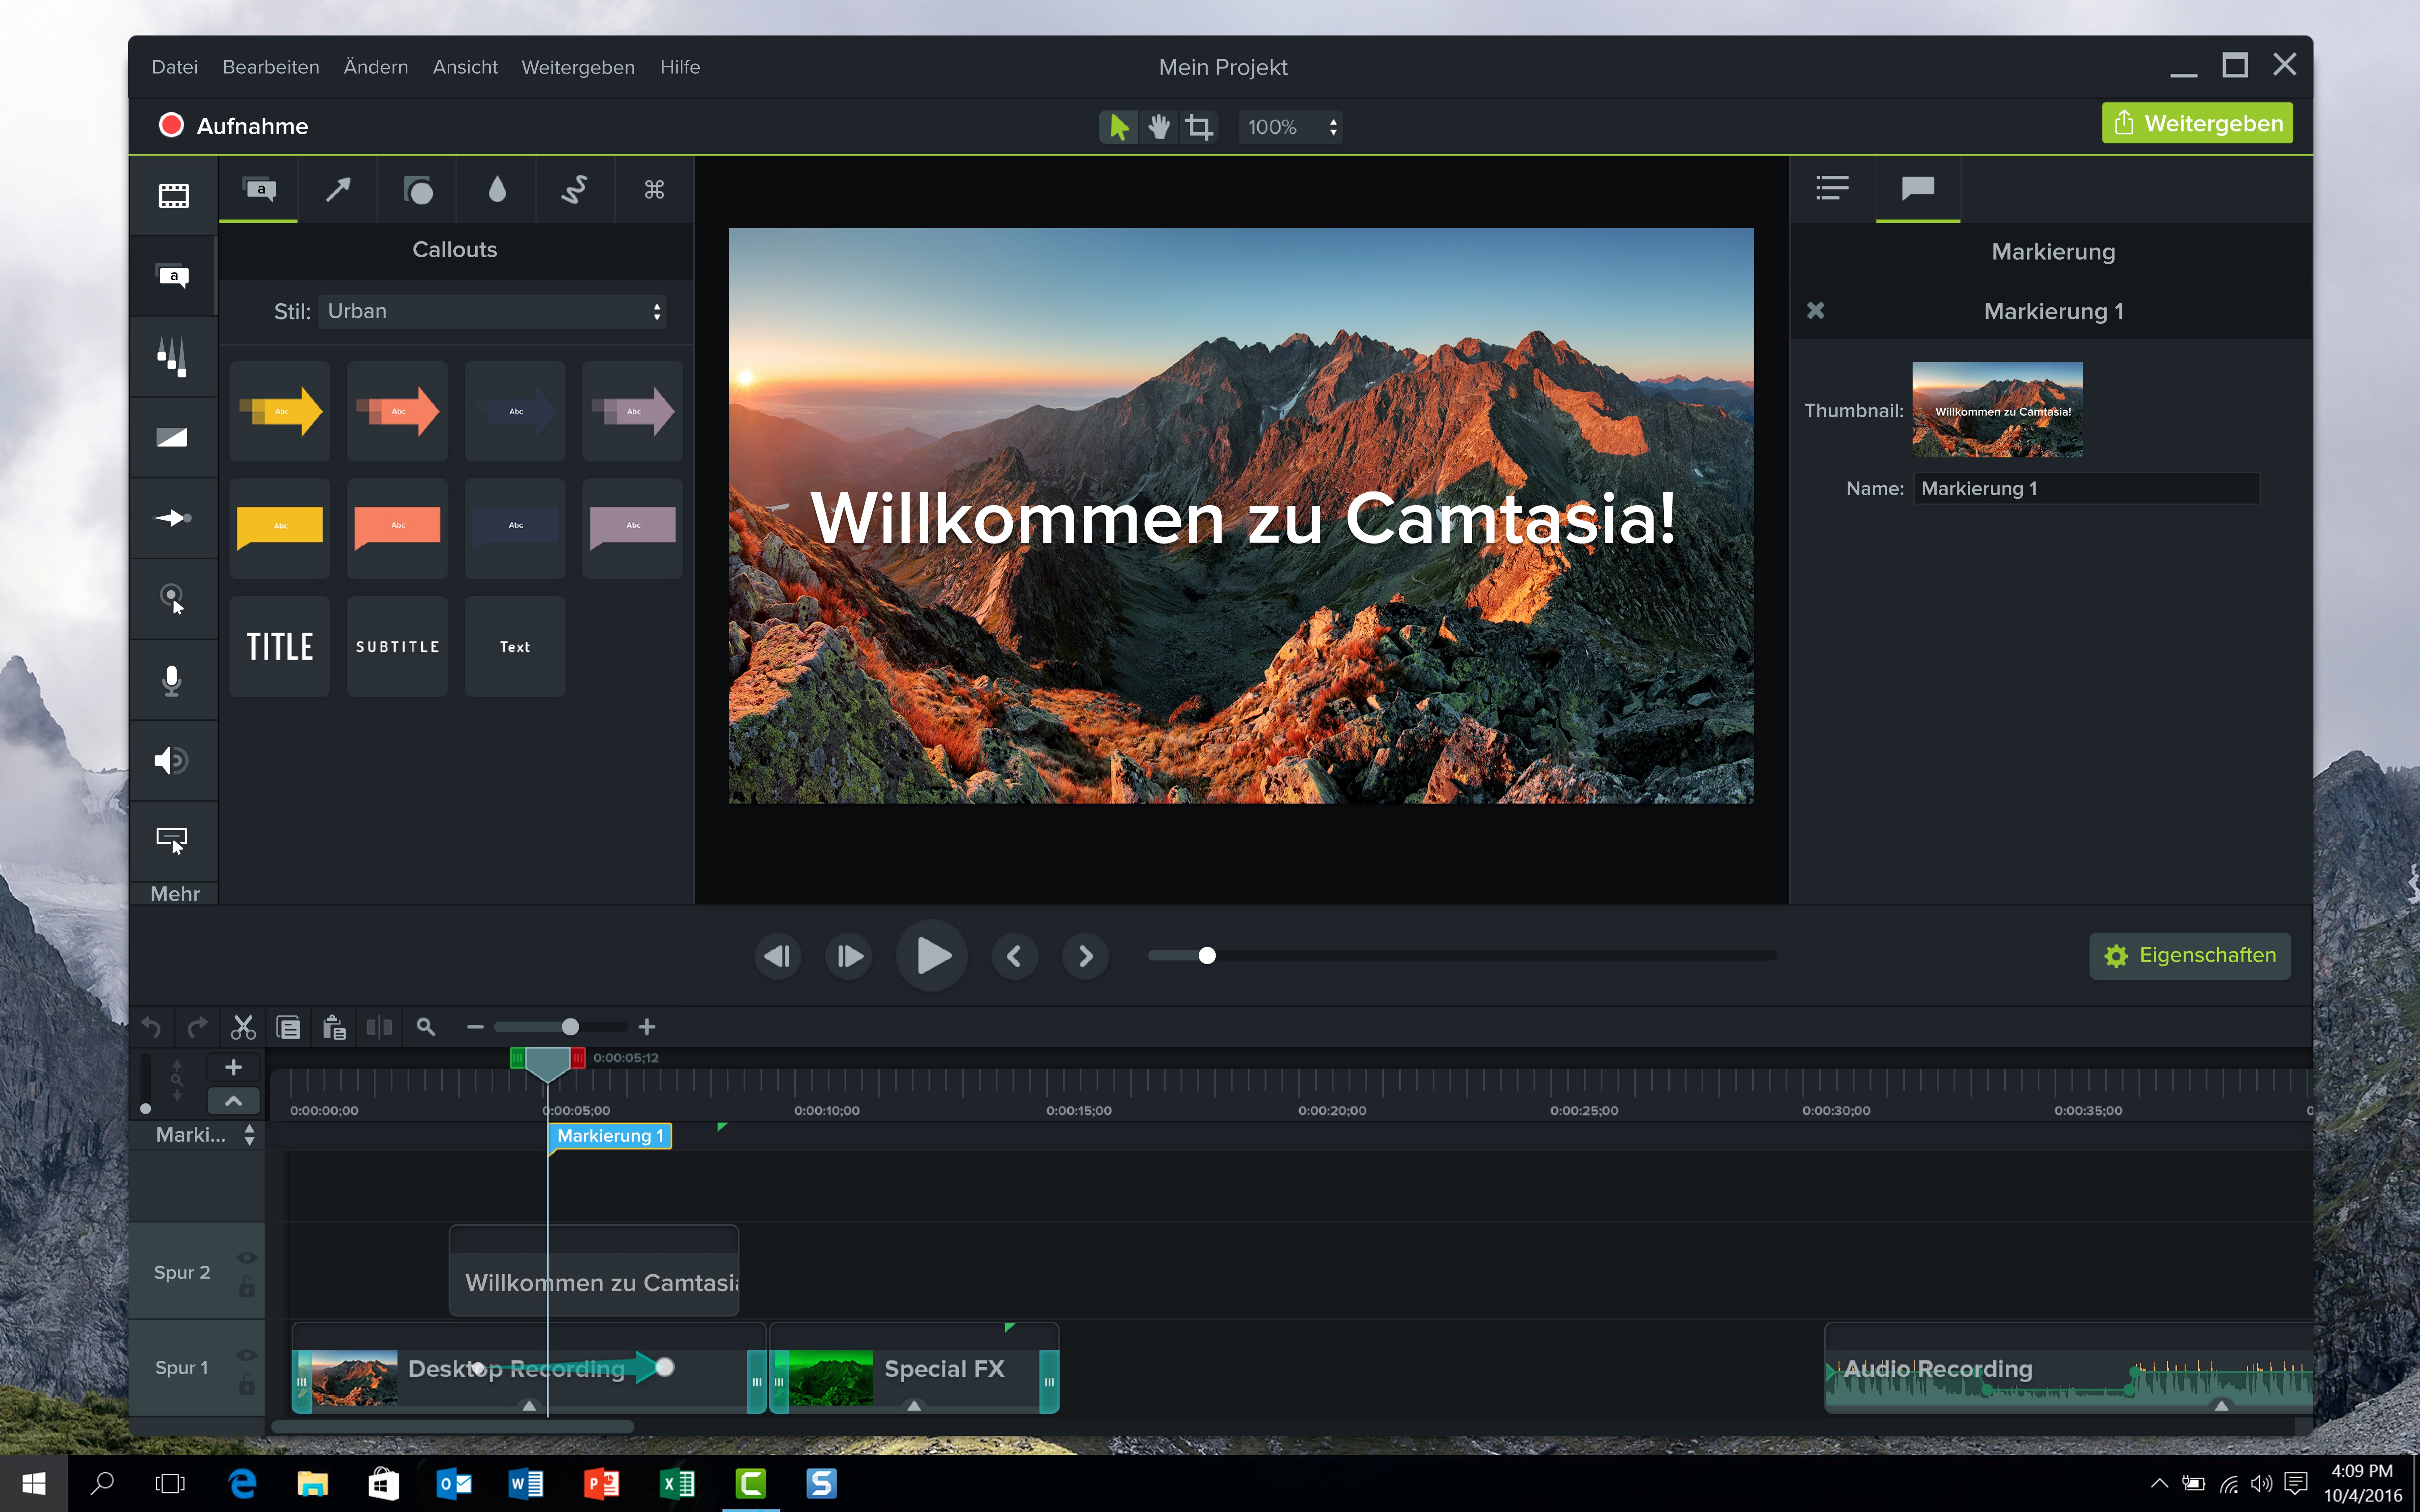Click the Aufnahme record button
This screenshot has width=2420, height=1512.
tap(233, 126)
